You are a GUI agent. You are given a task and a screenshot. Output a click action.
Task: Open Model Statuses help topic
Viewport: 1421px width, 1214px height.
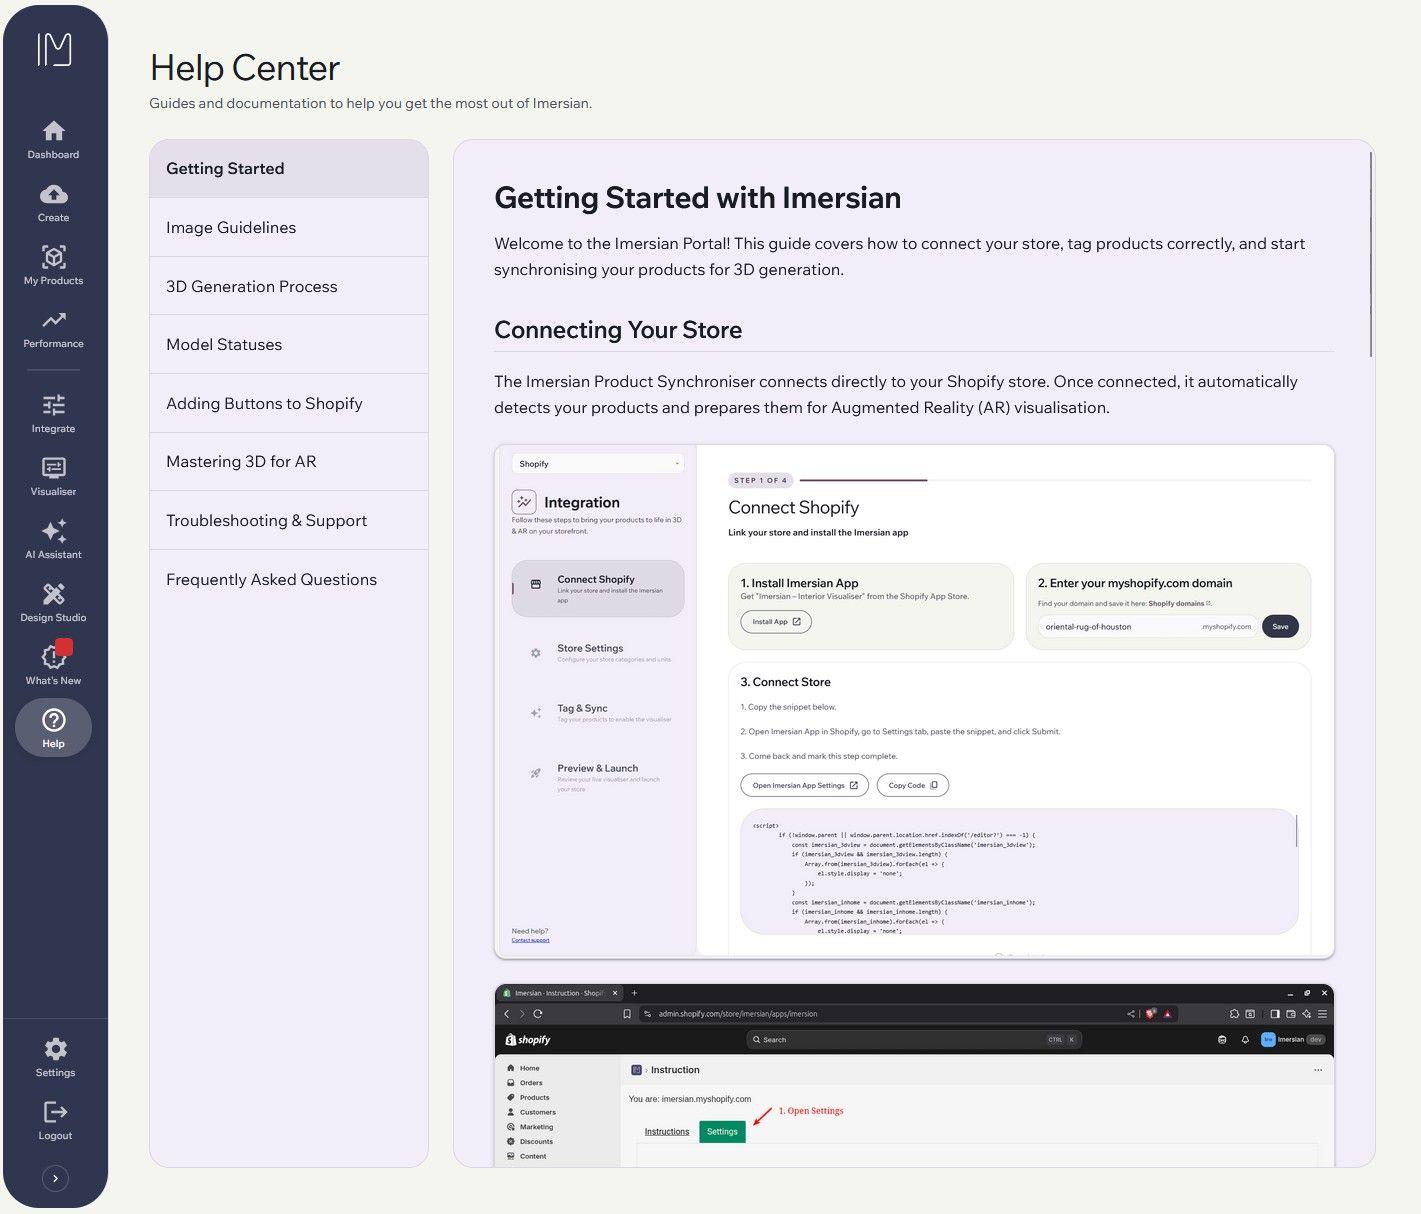tap(289, 345)
